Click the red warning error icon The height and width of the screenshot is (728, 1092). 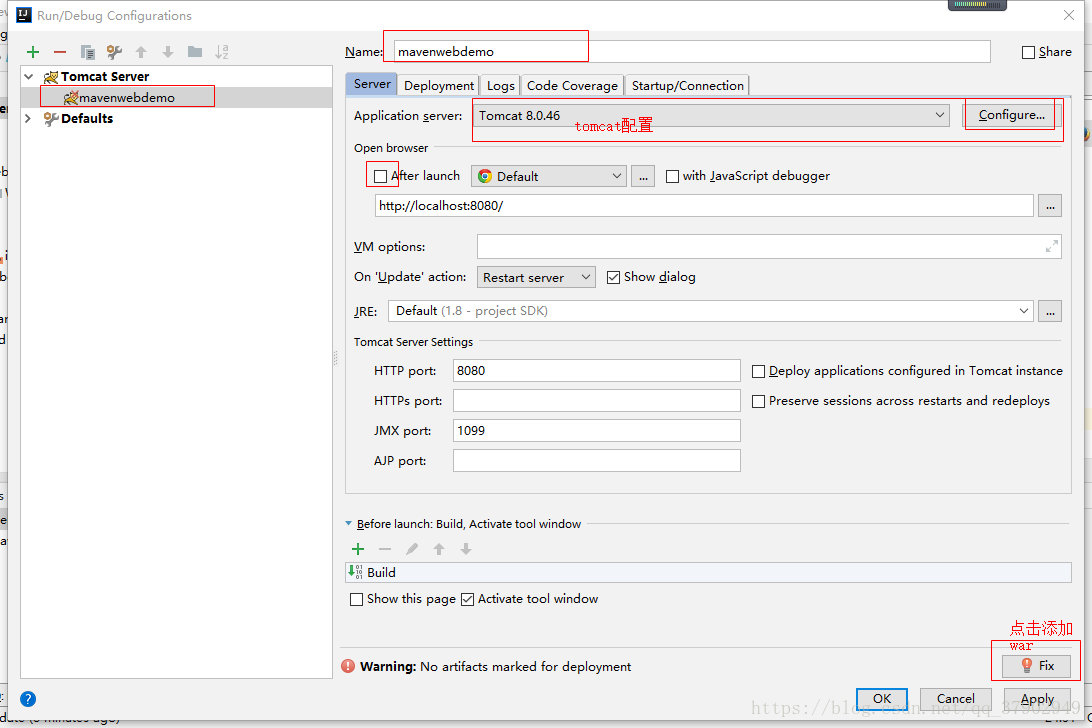click(348, 666)
